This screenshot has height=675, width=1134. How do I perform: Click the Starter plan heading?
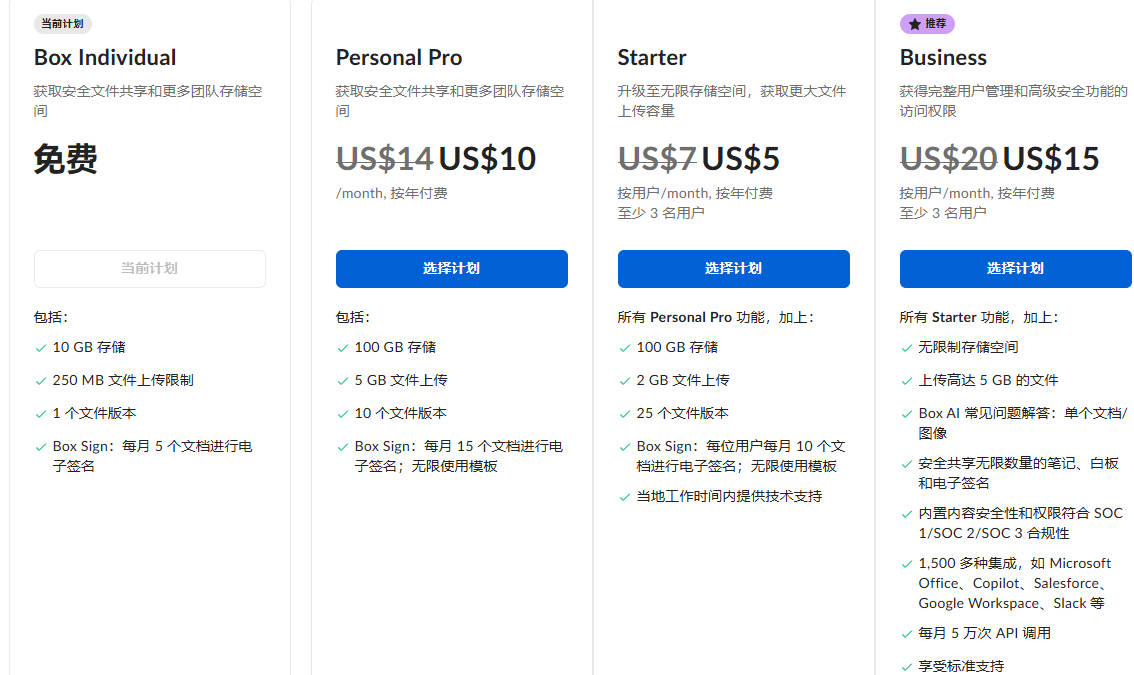pyautogui.click(x=652, y=57)
